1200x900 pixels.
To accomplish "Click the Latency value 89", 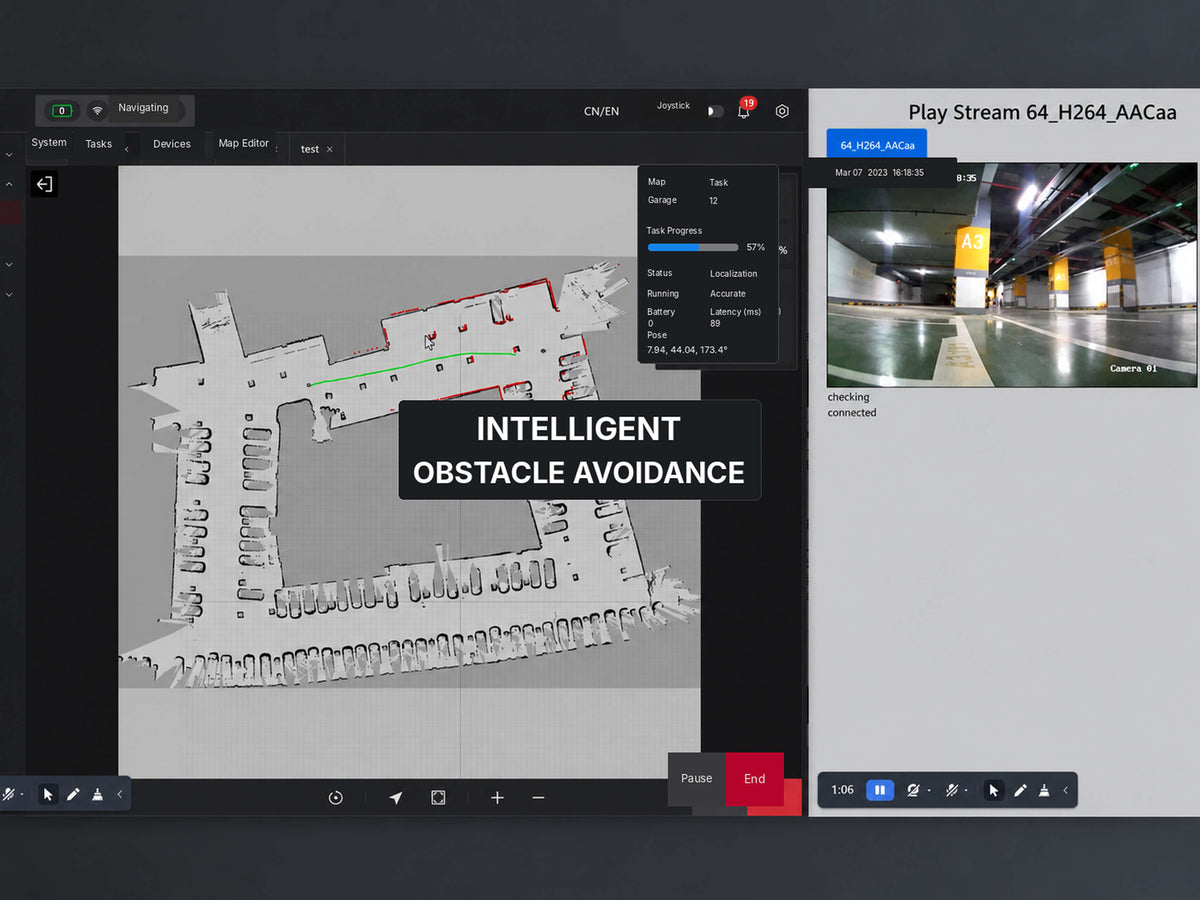I will pyautogui.click(x=716, y=324).
